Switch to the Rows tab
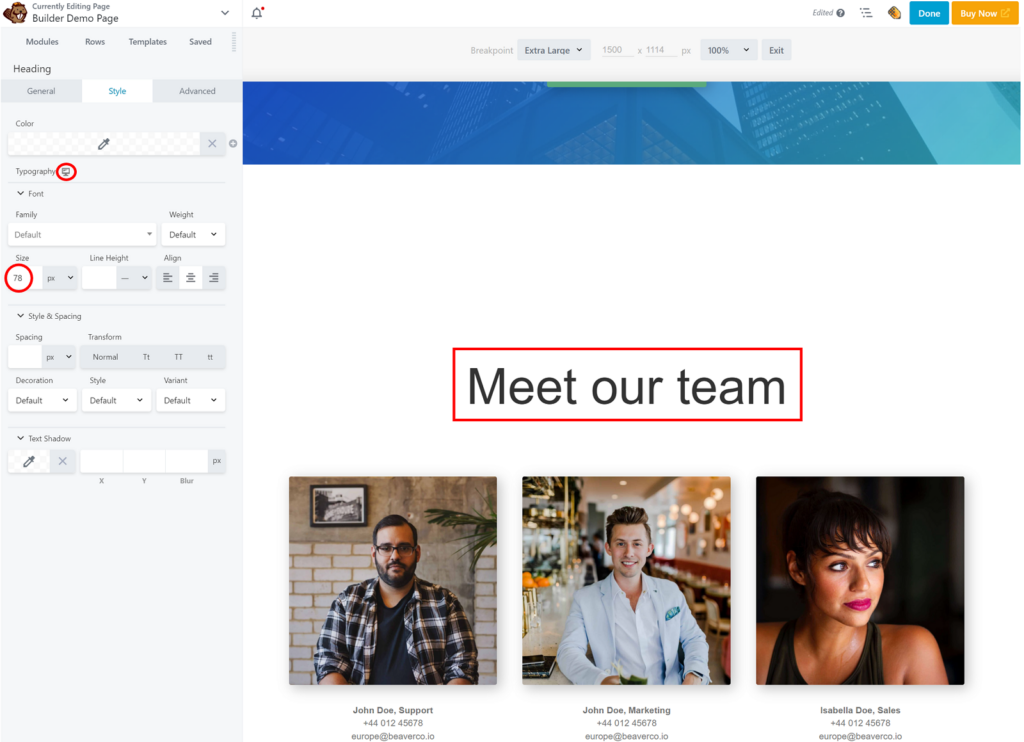 click(95, 42)
